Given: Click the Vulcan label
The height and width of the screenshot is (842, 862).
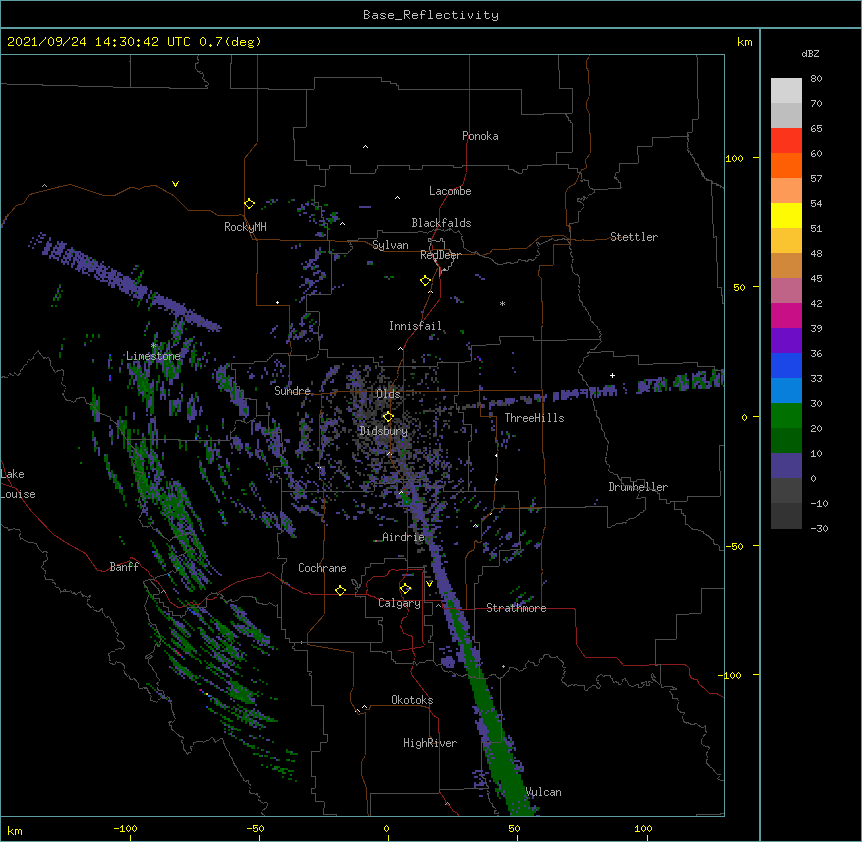Looking at the screenshot, I should (543, 792).
